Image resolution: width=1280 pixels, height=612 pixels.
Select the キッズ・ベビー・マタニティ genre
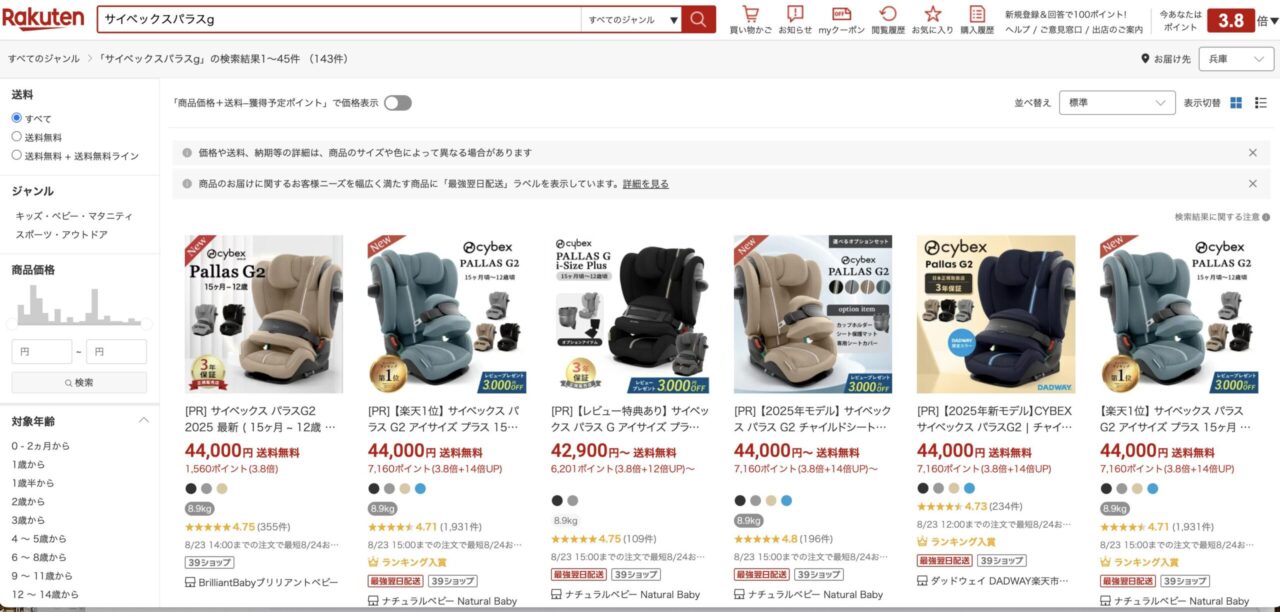[x=73, y=216]
